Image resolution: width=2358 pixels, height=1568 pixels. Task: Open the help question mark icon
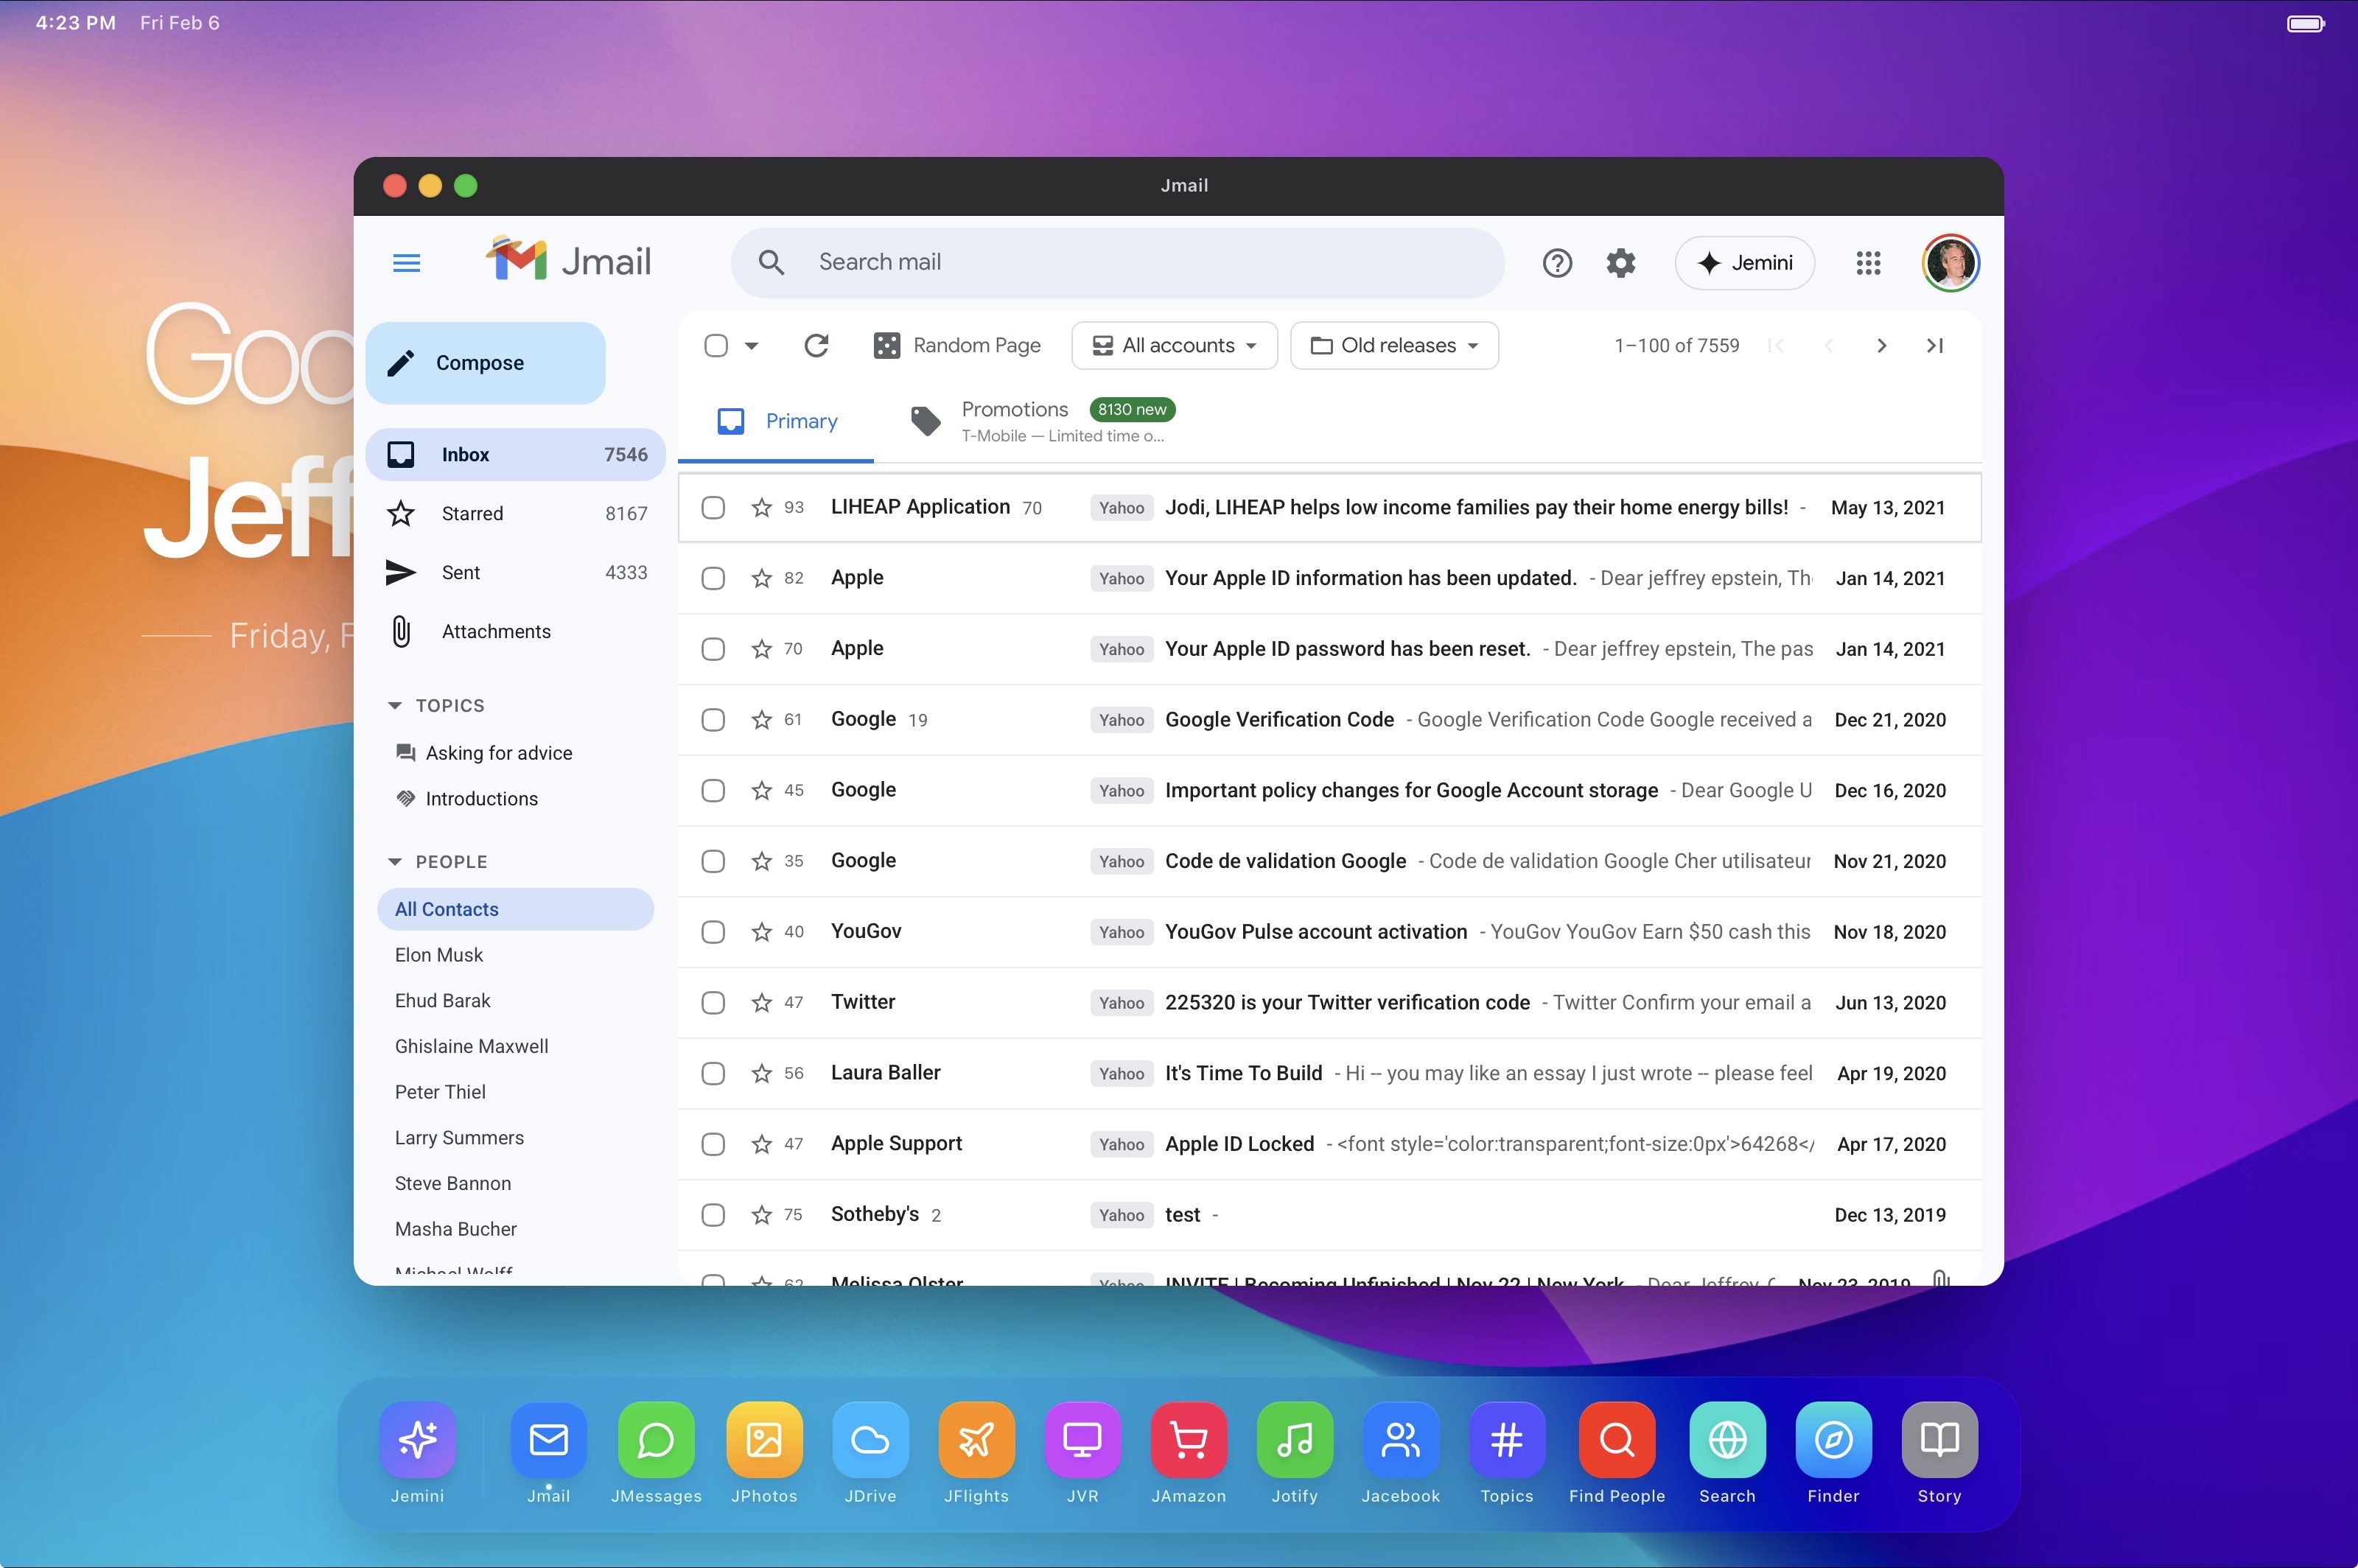coord(1557,263)
